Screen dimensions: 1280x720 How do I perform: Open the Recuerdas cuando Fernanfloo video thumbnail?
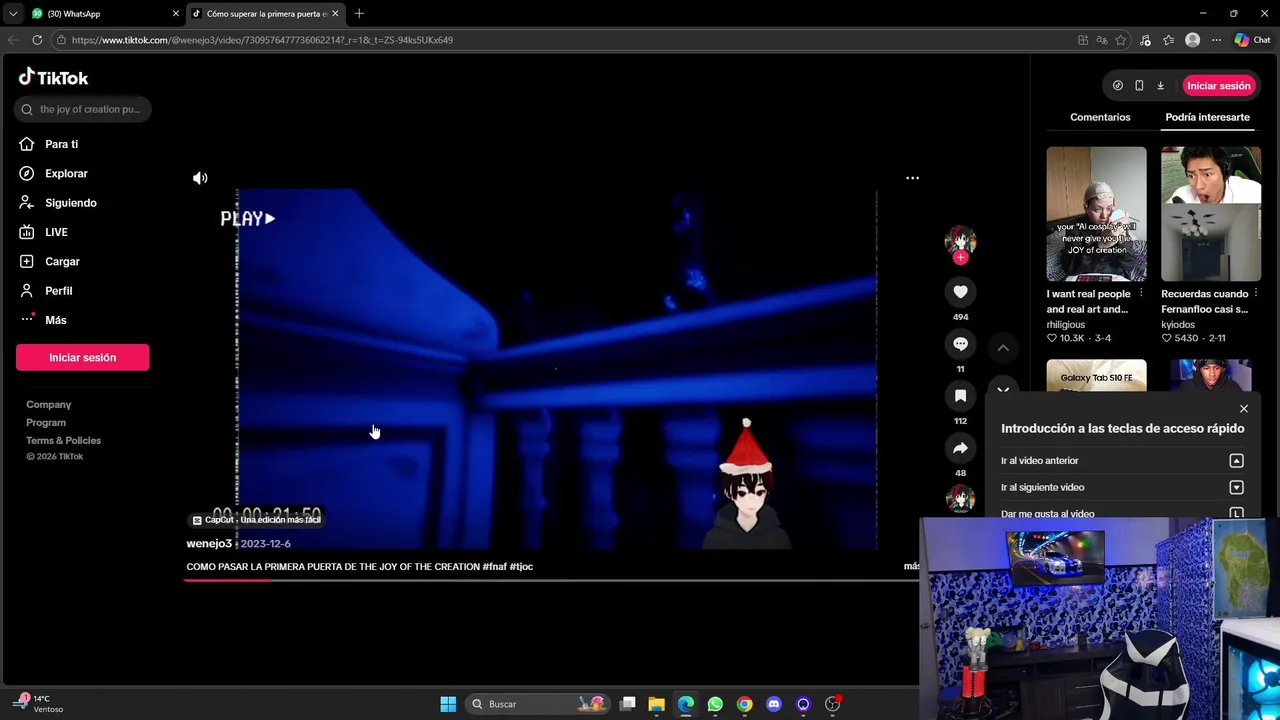pos(1211,214)
